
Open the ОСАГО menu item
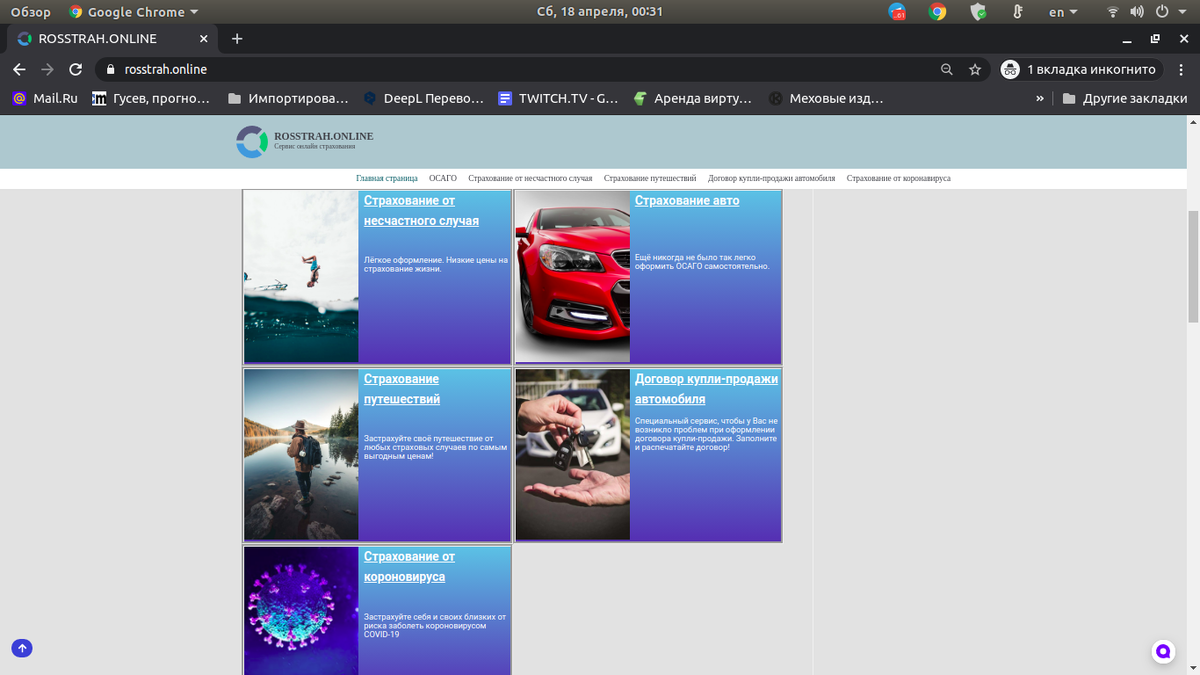(443, 178)
